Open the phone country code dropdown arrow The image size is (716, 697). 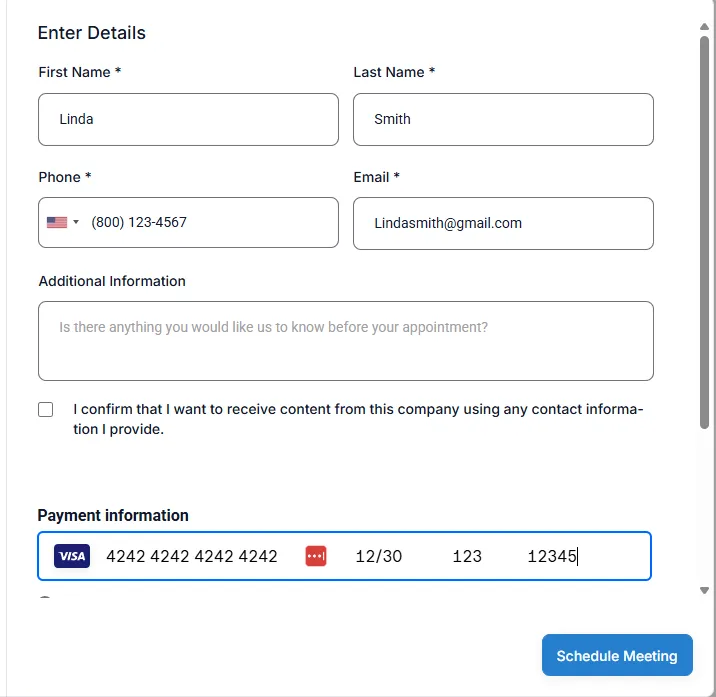76,222
